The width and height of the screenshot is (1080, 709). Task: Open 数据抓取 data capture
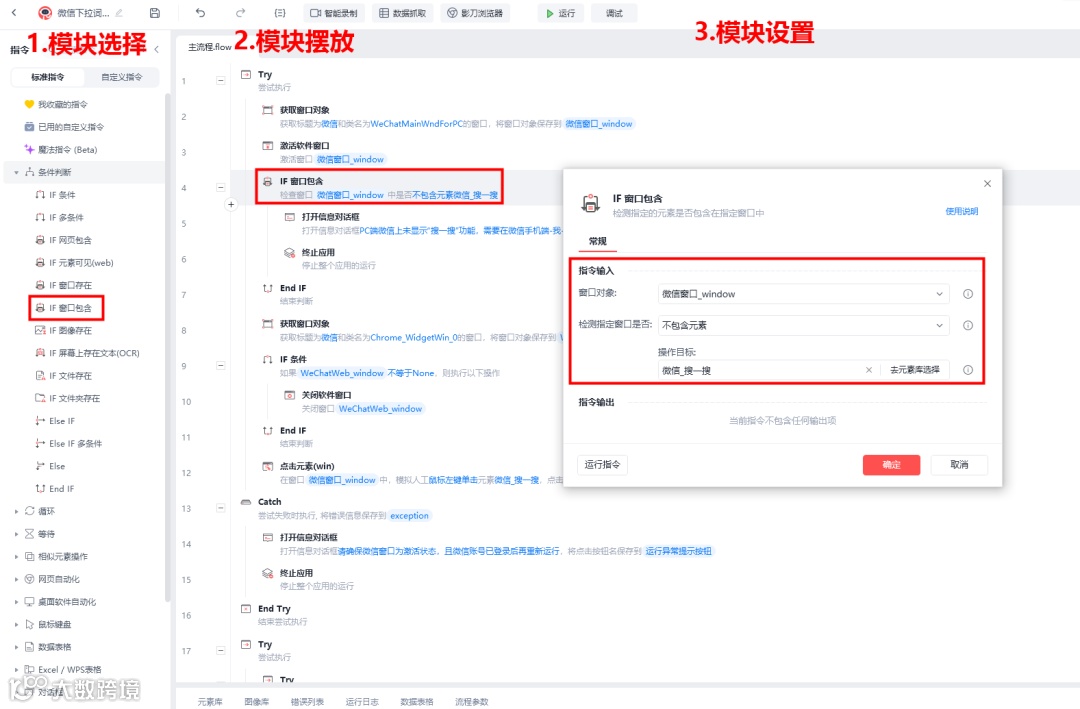pyautogui.click(x=403, y=13)
